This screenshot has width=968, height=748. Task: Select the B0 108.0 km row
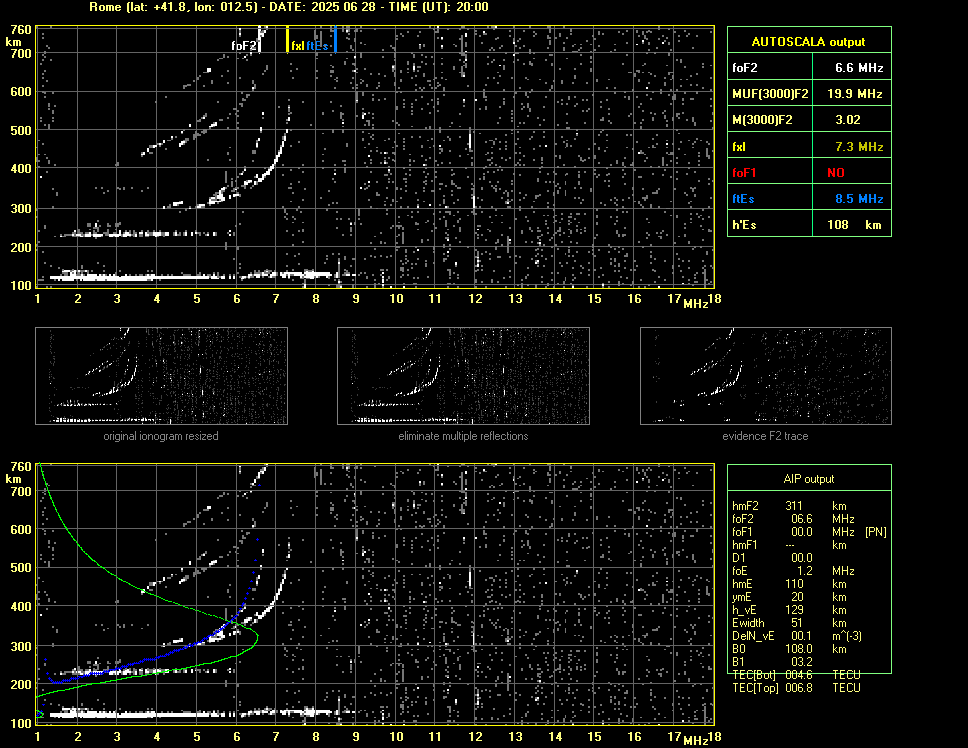(x=790, y=649)
